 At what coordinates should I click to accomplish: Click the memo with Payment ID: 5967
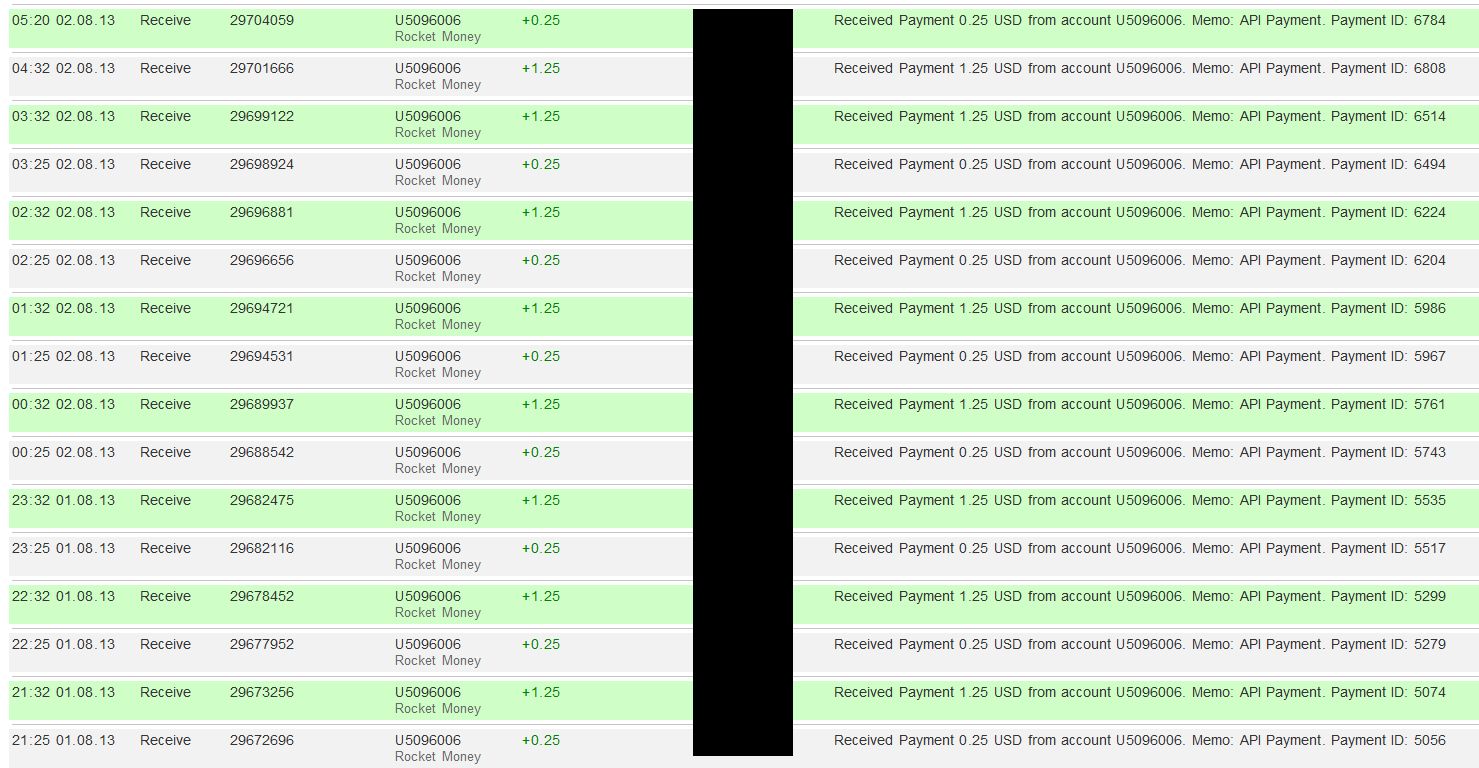[x=1140, y=356]
